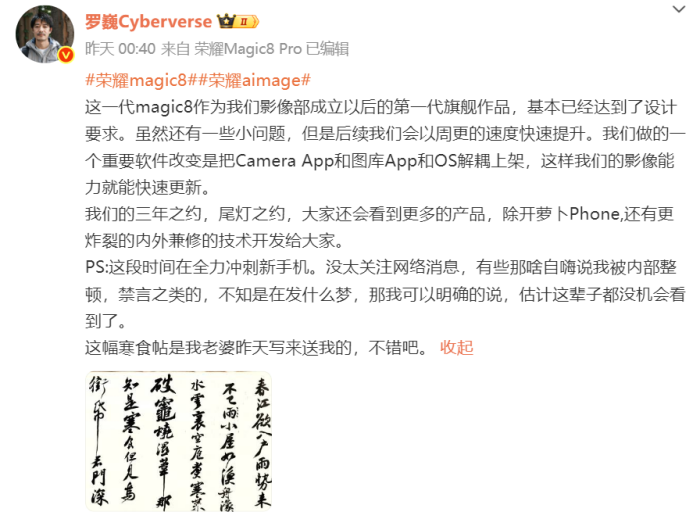The height and width of the screenshot is (519, 700).
Task: Click the orange verified V badge
Action: click(x=66, y=55)
